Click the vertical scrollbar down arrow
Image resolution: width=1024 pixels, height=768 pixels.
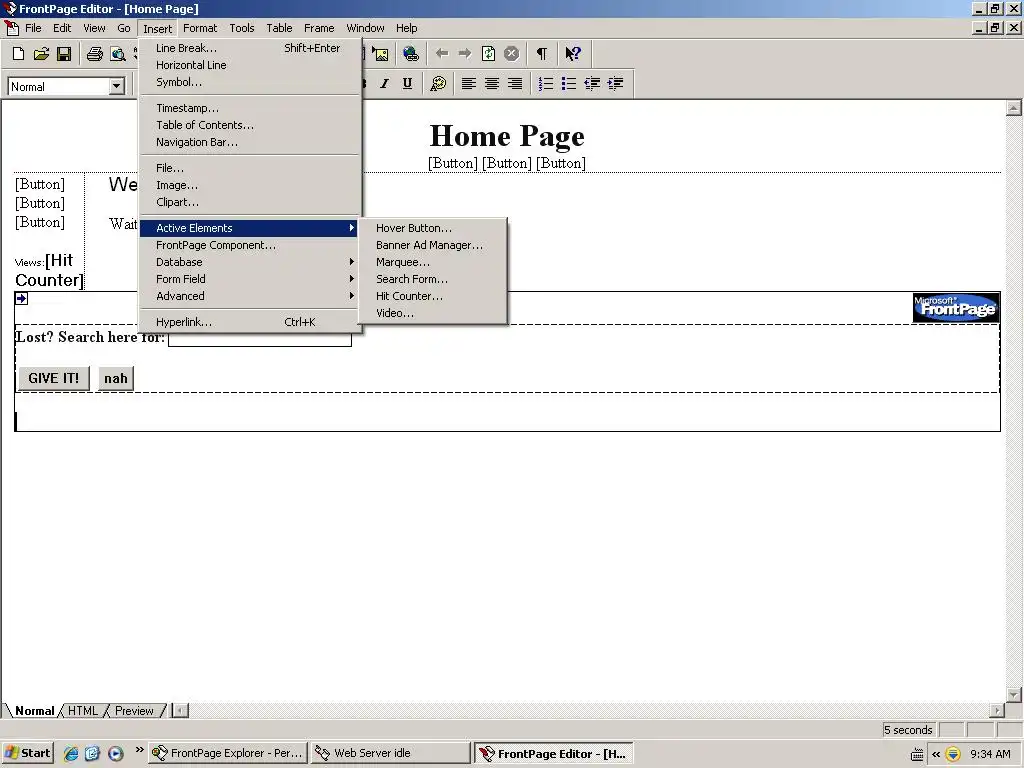coord(1014,695)
